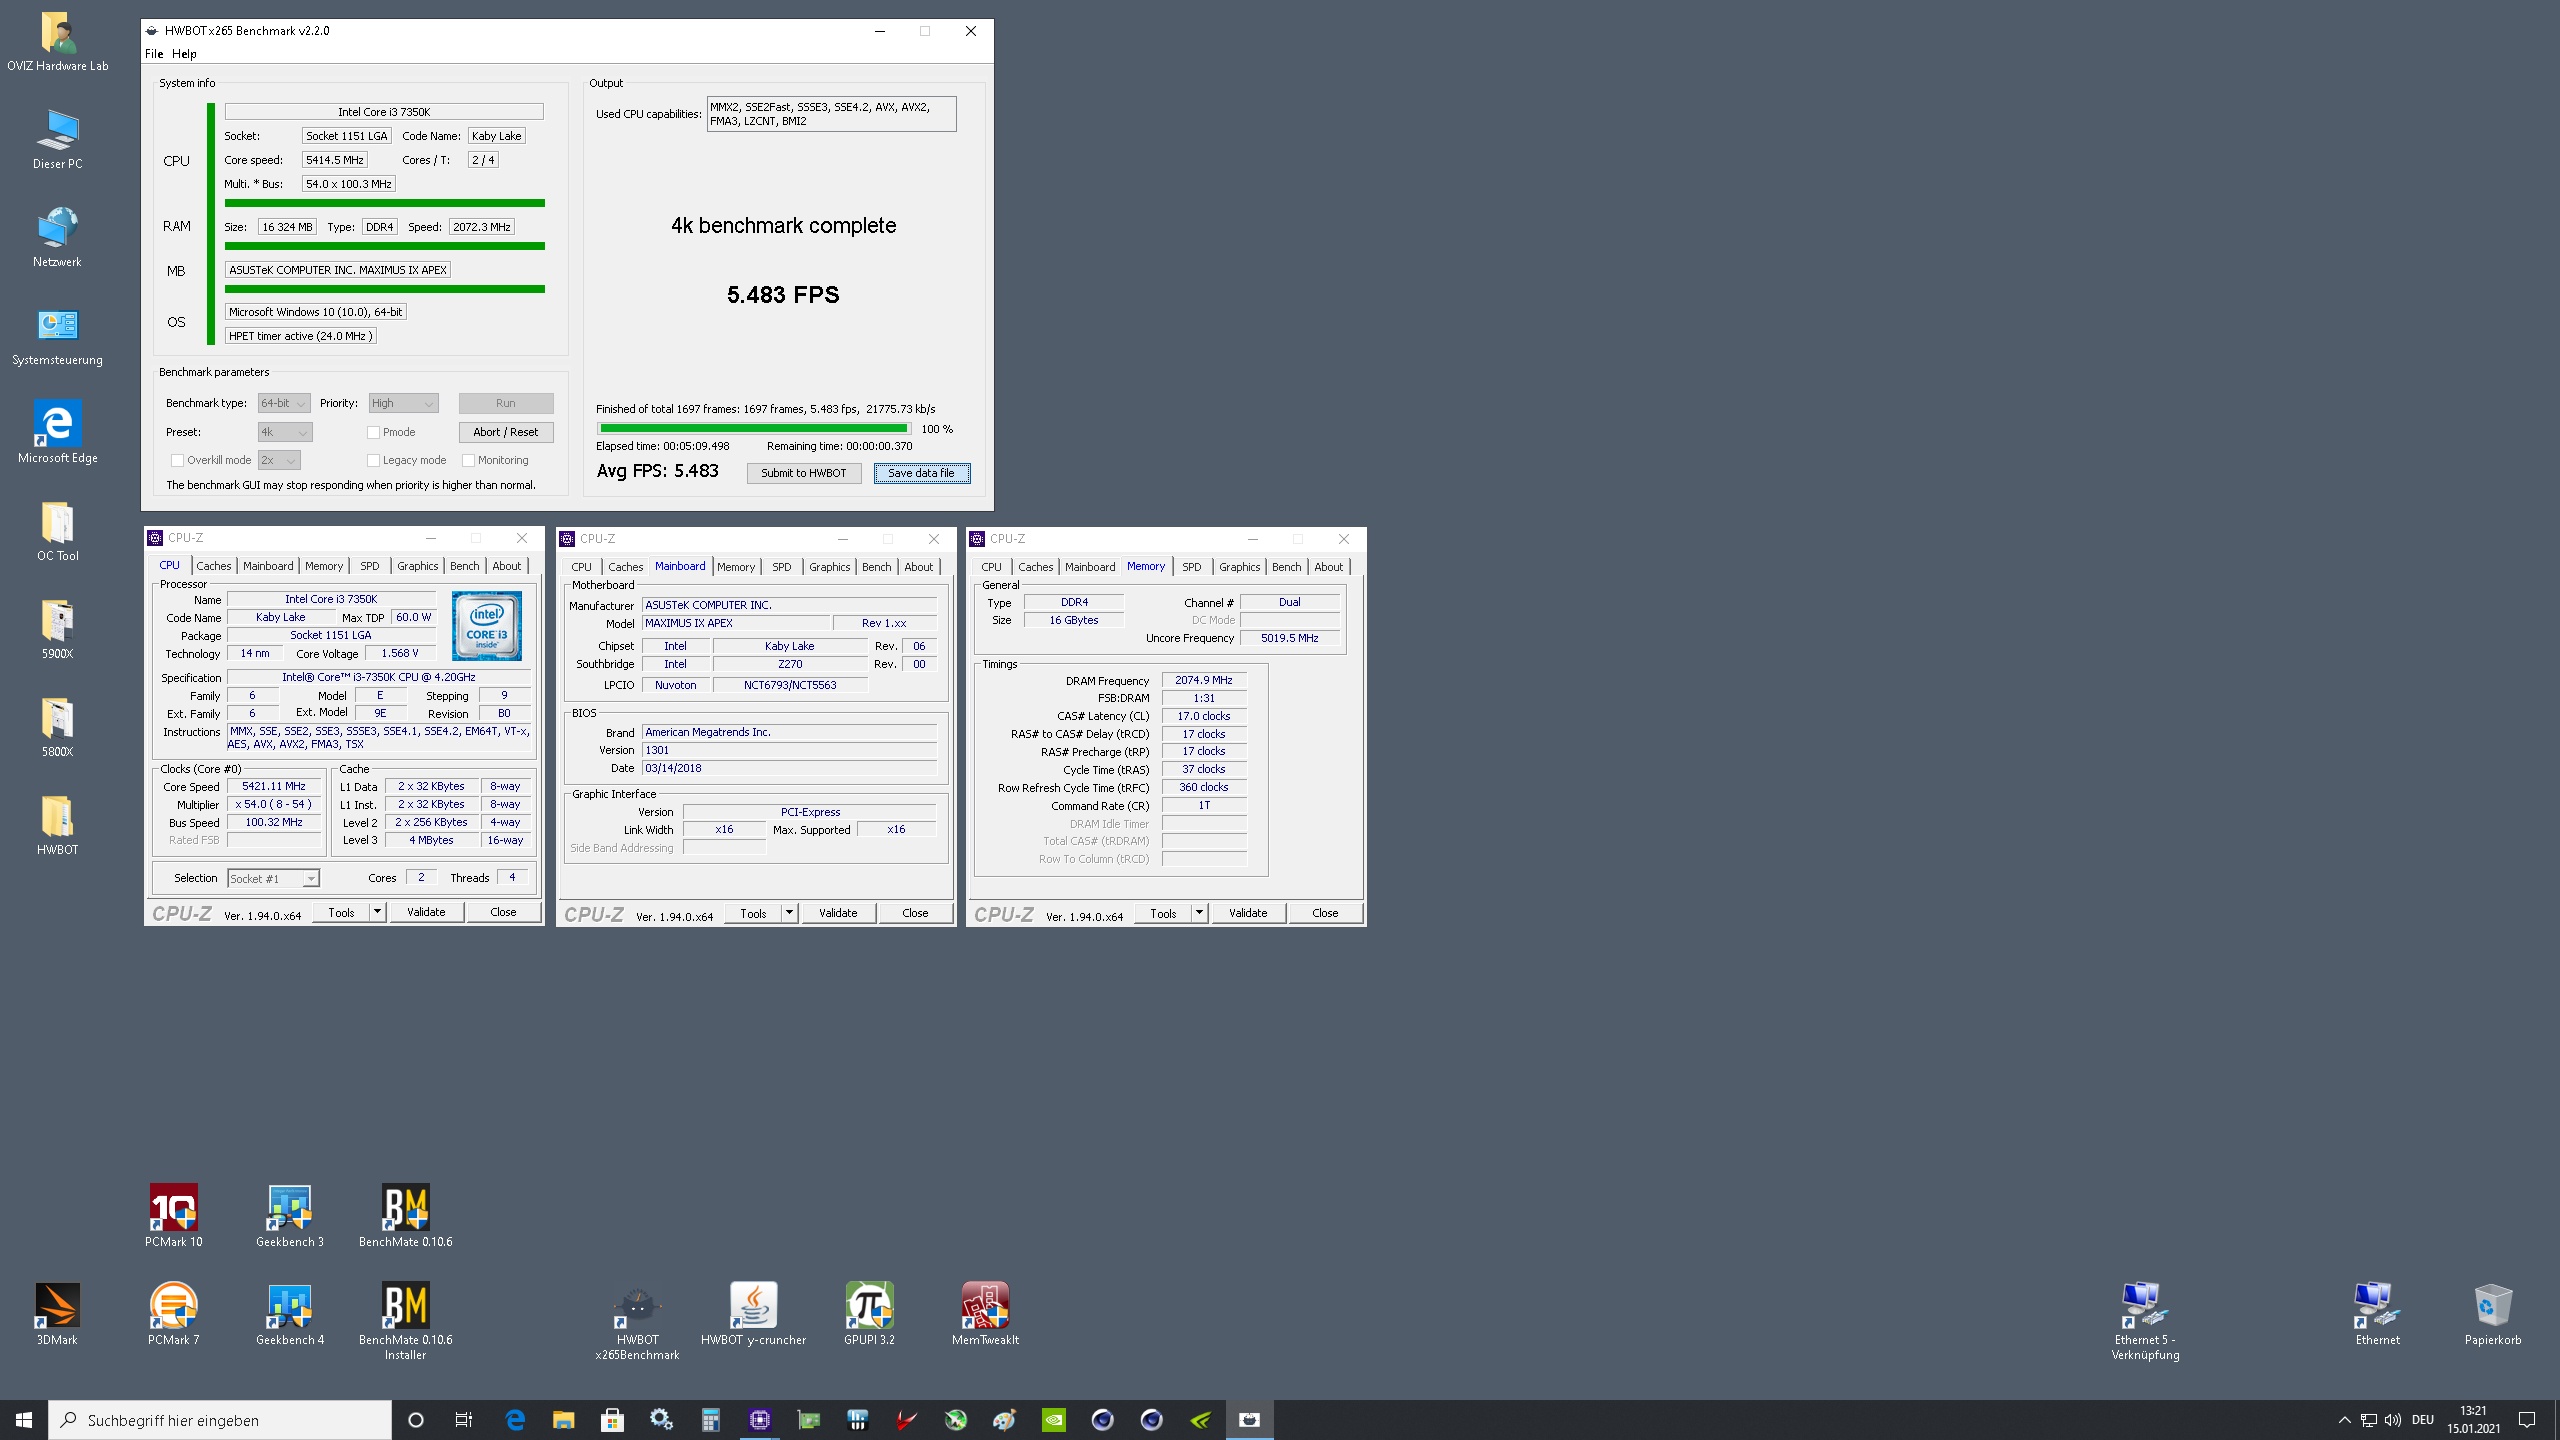
Task: Open the Dieser PC desktop icon
Action: click(x=57, y=139)
